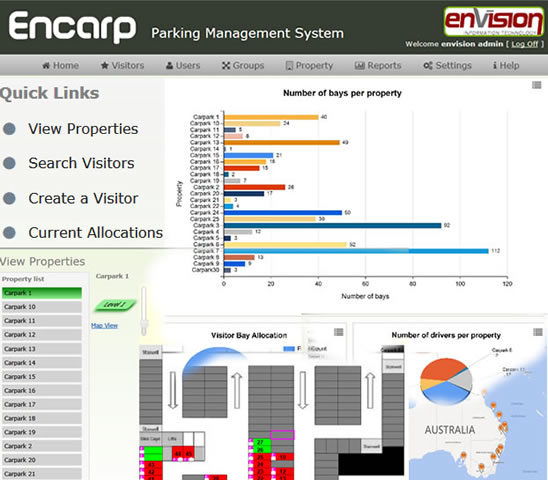This screenshot has height=480, width=548.
Task: Click the Carpark 7 bar showing 112
Action: click(x=356, y=251)
